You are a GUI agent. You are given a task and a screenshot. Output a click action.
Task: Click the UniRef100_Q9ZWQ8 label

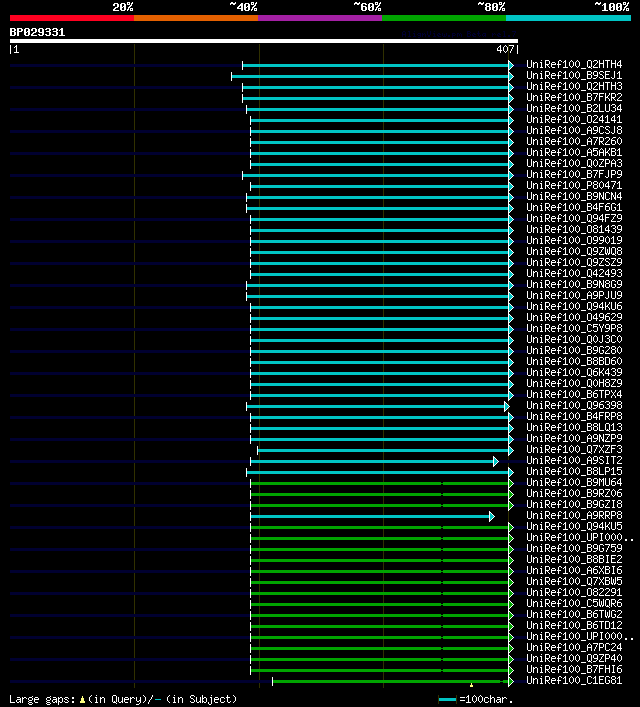point(574,251)
